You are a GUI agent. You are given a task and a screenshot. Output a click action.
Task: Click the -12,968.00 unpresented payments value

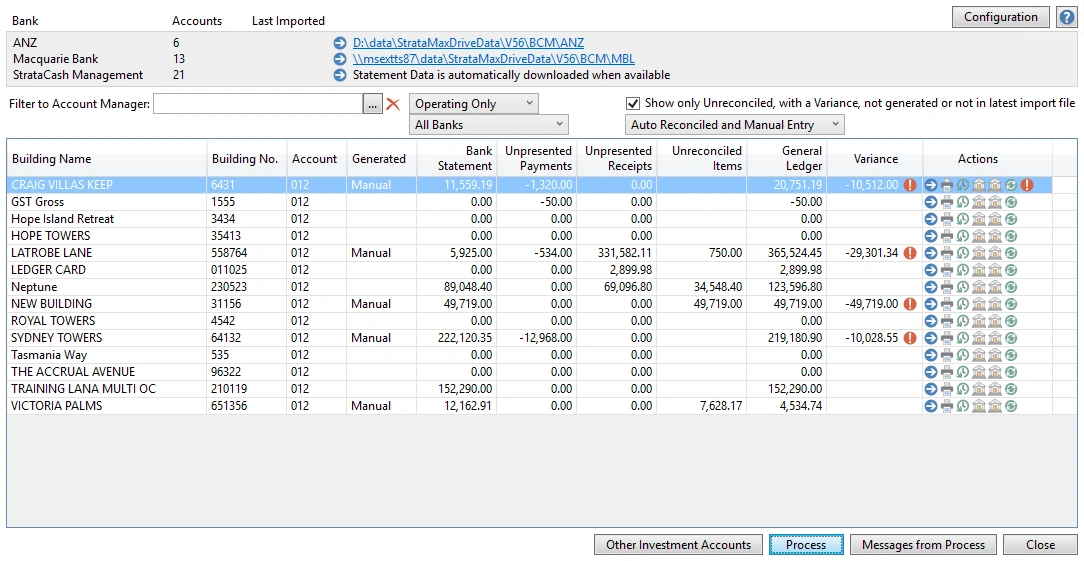pyautogui.click(x=543, y=338)
